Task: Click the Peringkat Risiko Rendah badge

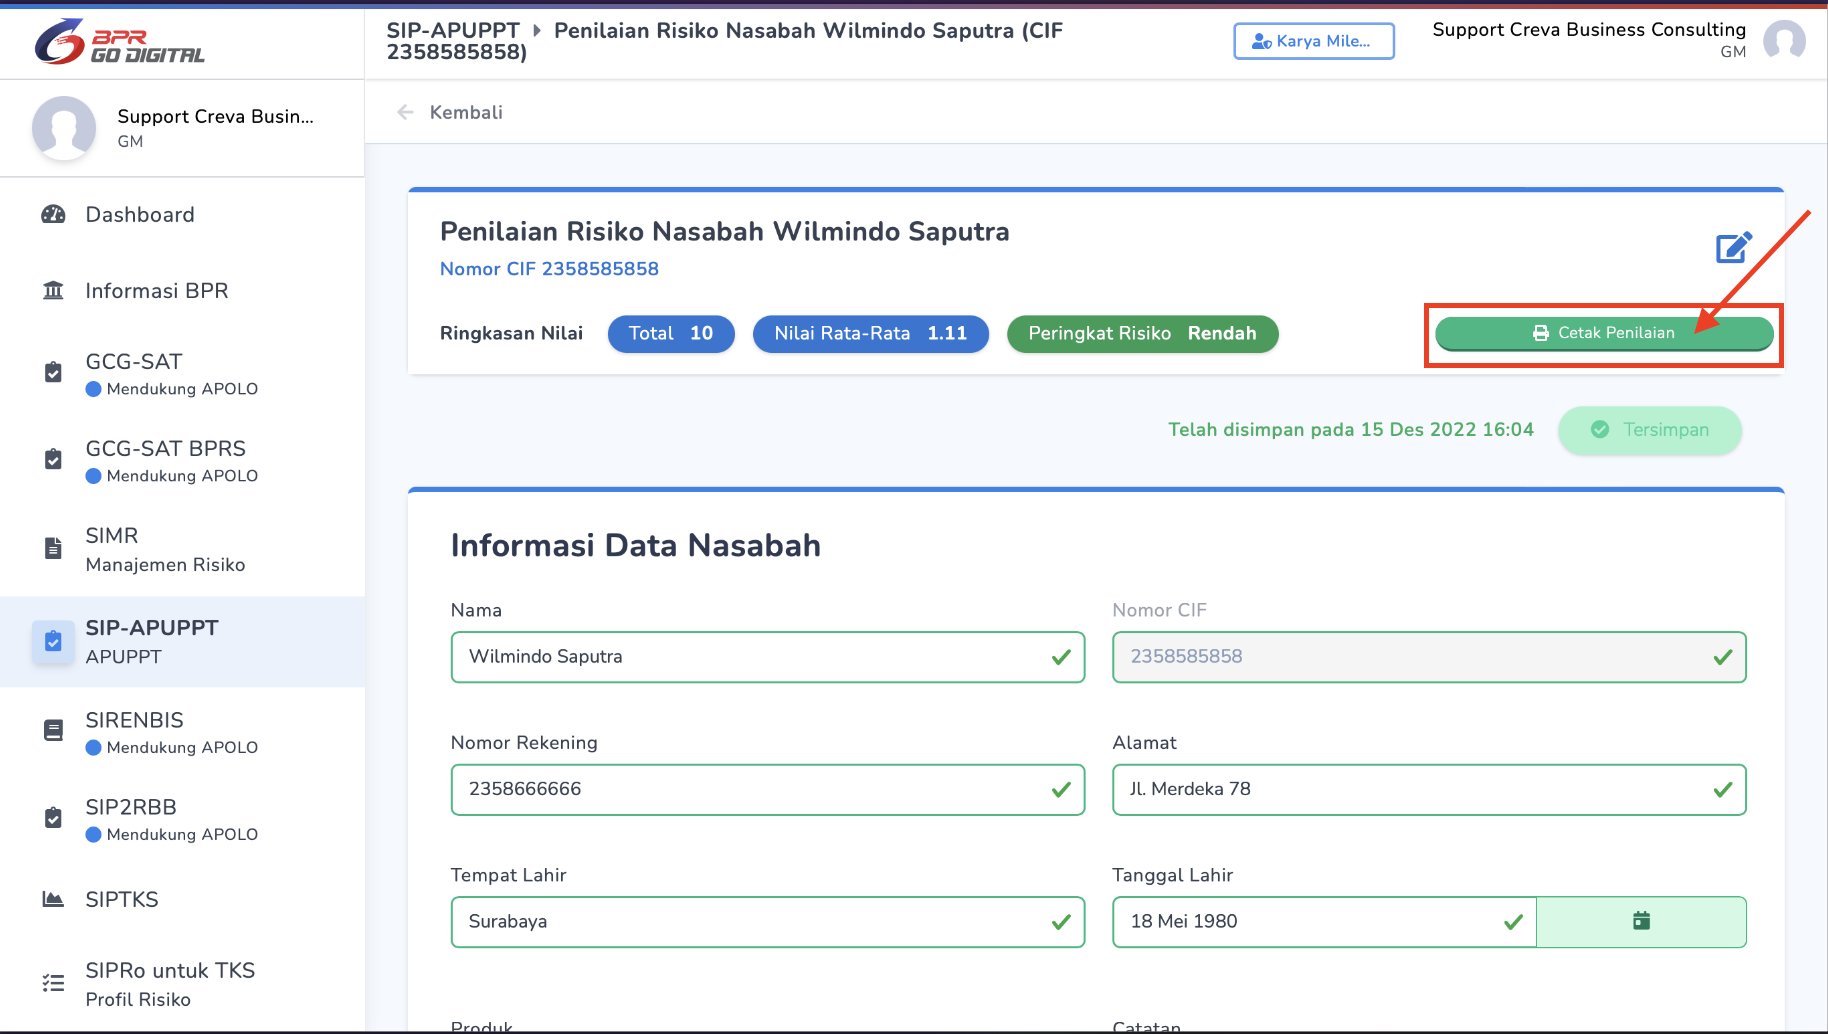Action: pos(1142,334)
